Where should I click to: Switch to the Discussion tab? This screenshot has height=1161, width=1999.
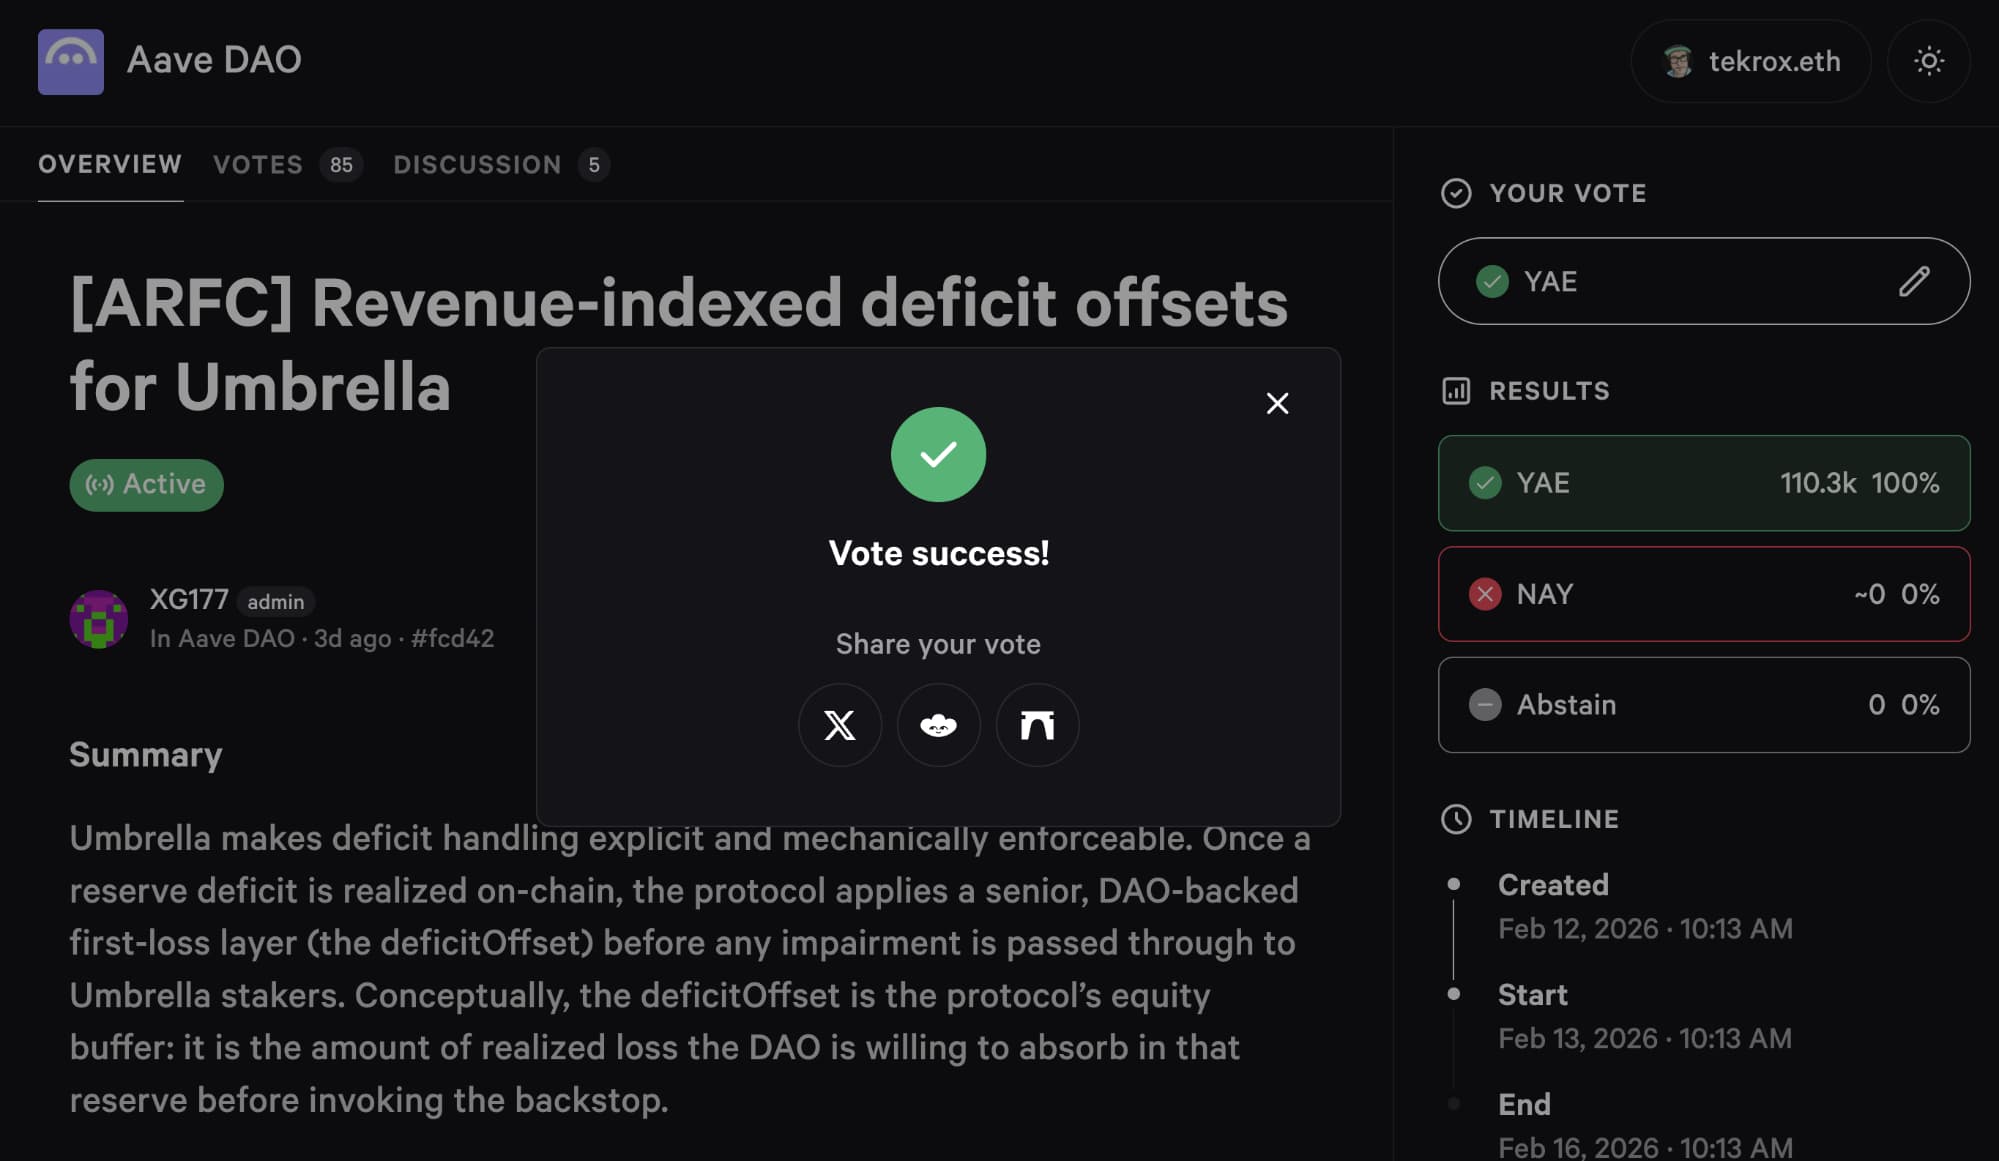[477, 165]
